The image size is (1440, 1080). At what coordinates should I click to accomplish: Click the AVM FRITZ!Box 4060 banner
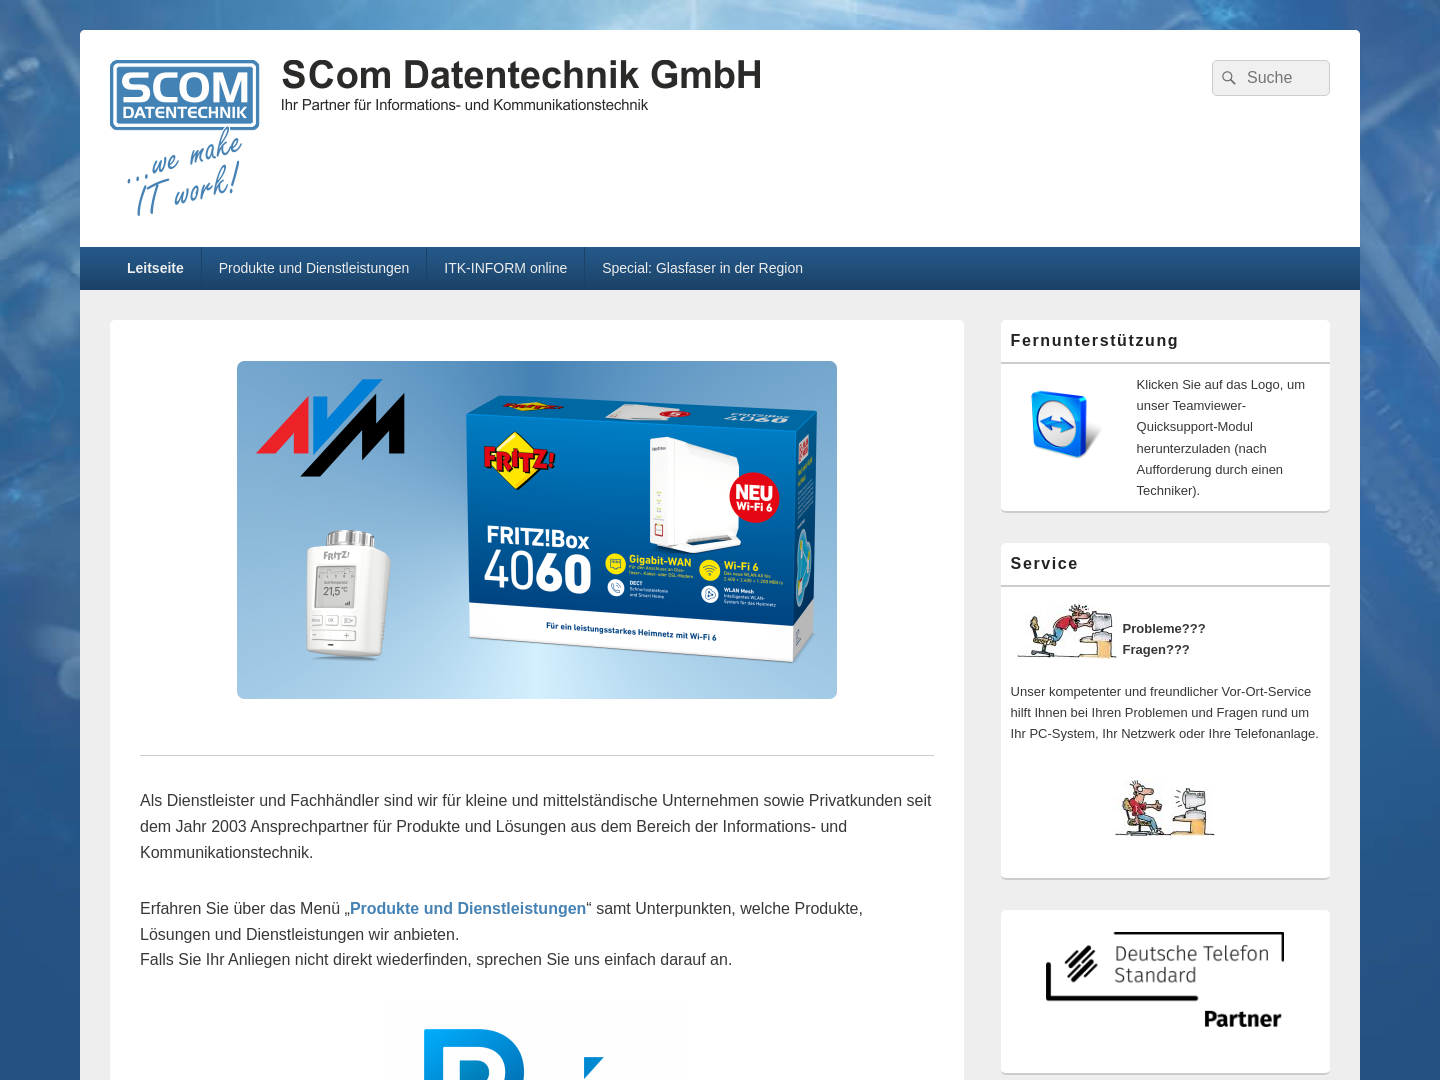[x=537, y=530]
